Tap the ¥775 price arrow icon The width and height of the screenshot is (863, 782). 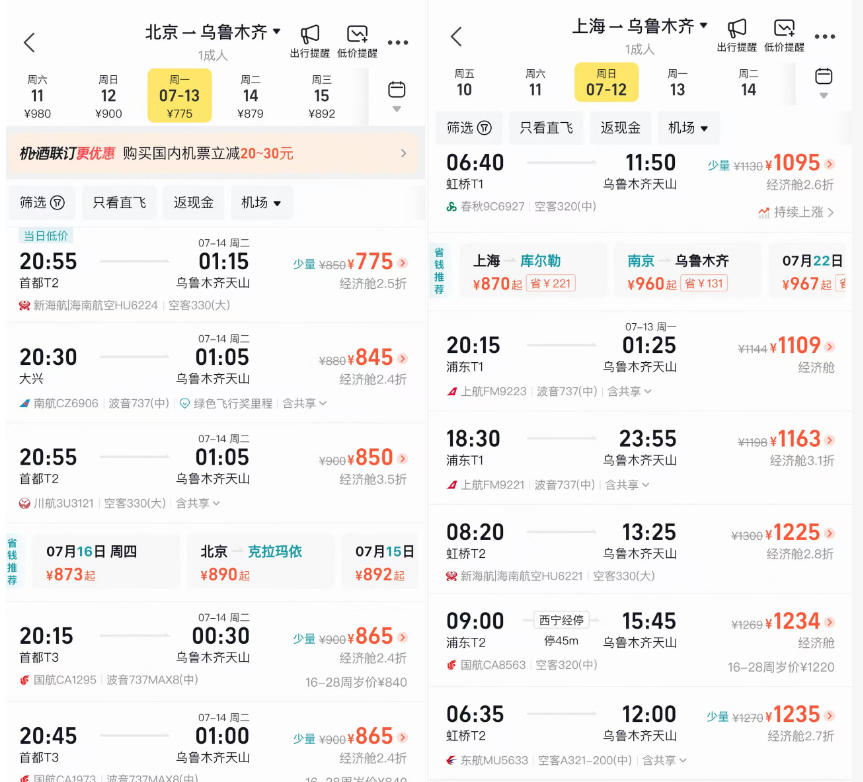point(403,263)
